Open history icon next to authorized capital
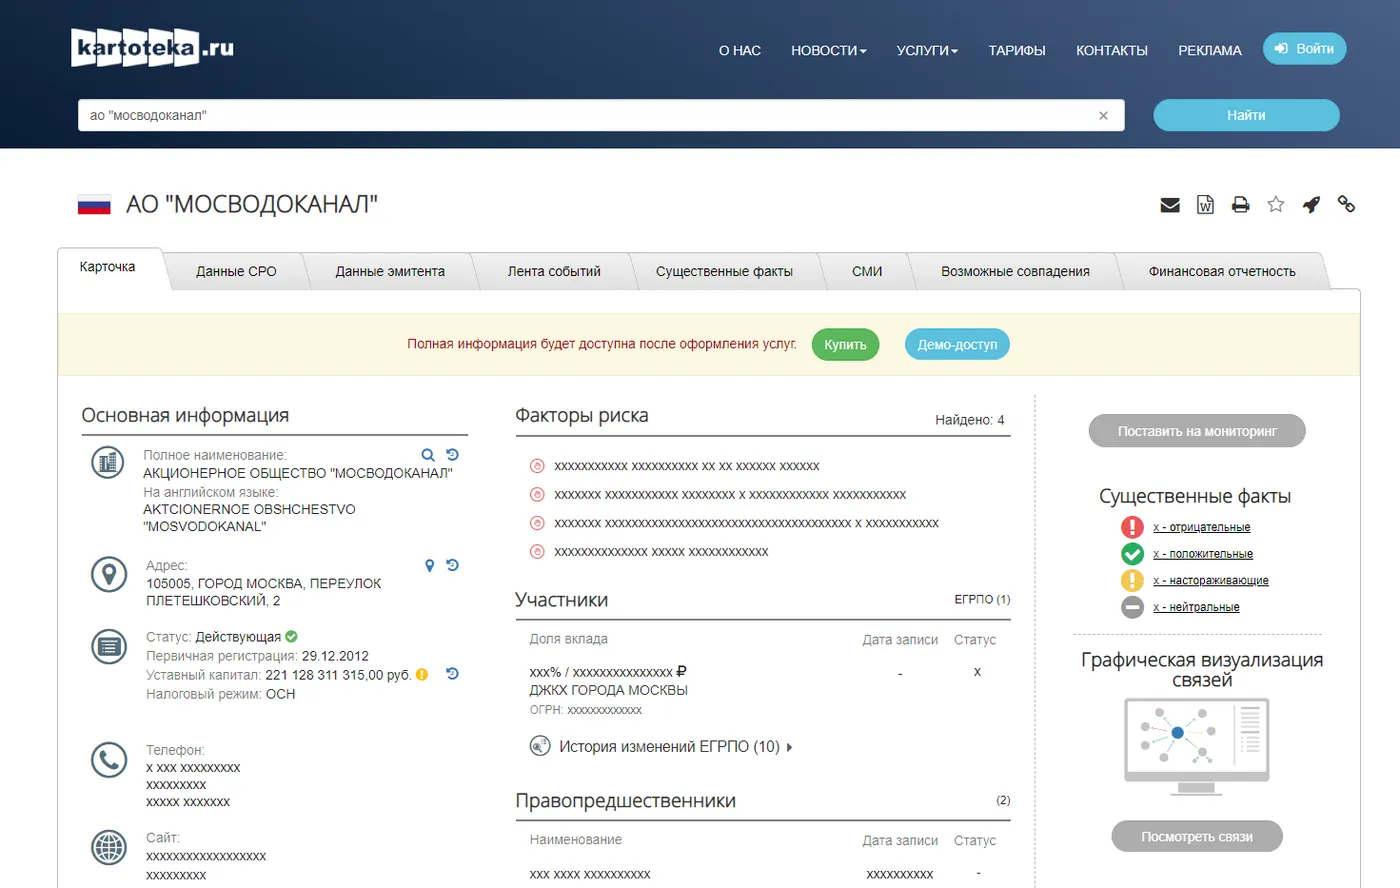Viewport: 1400px width, 888px height. click(453, 674)
